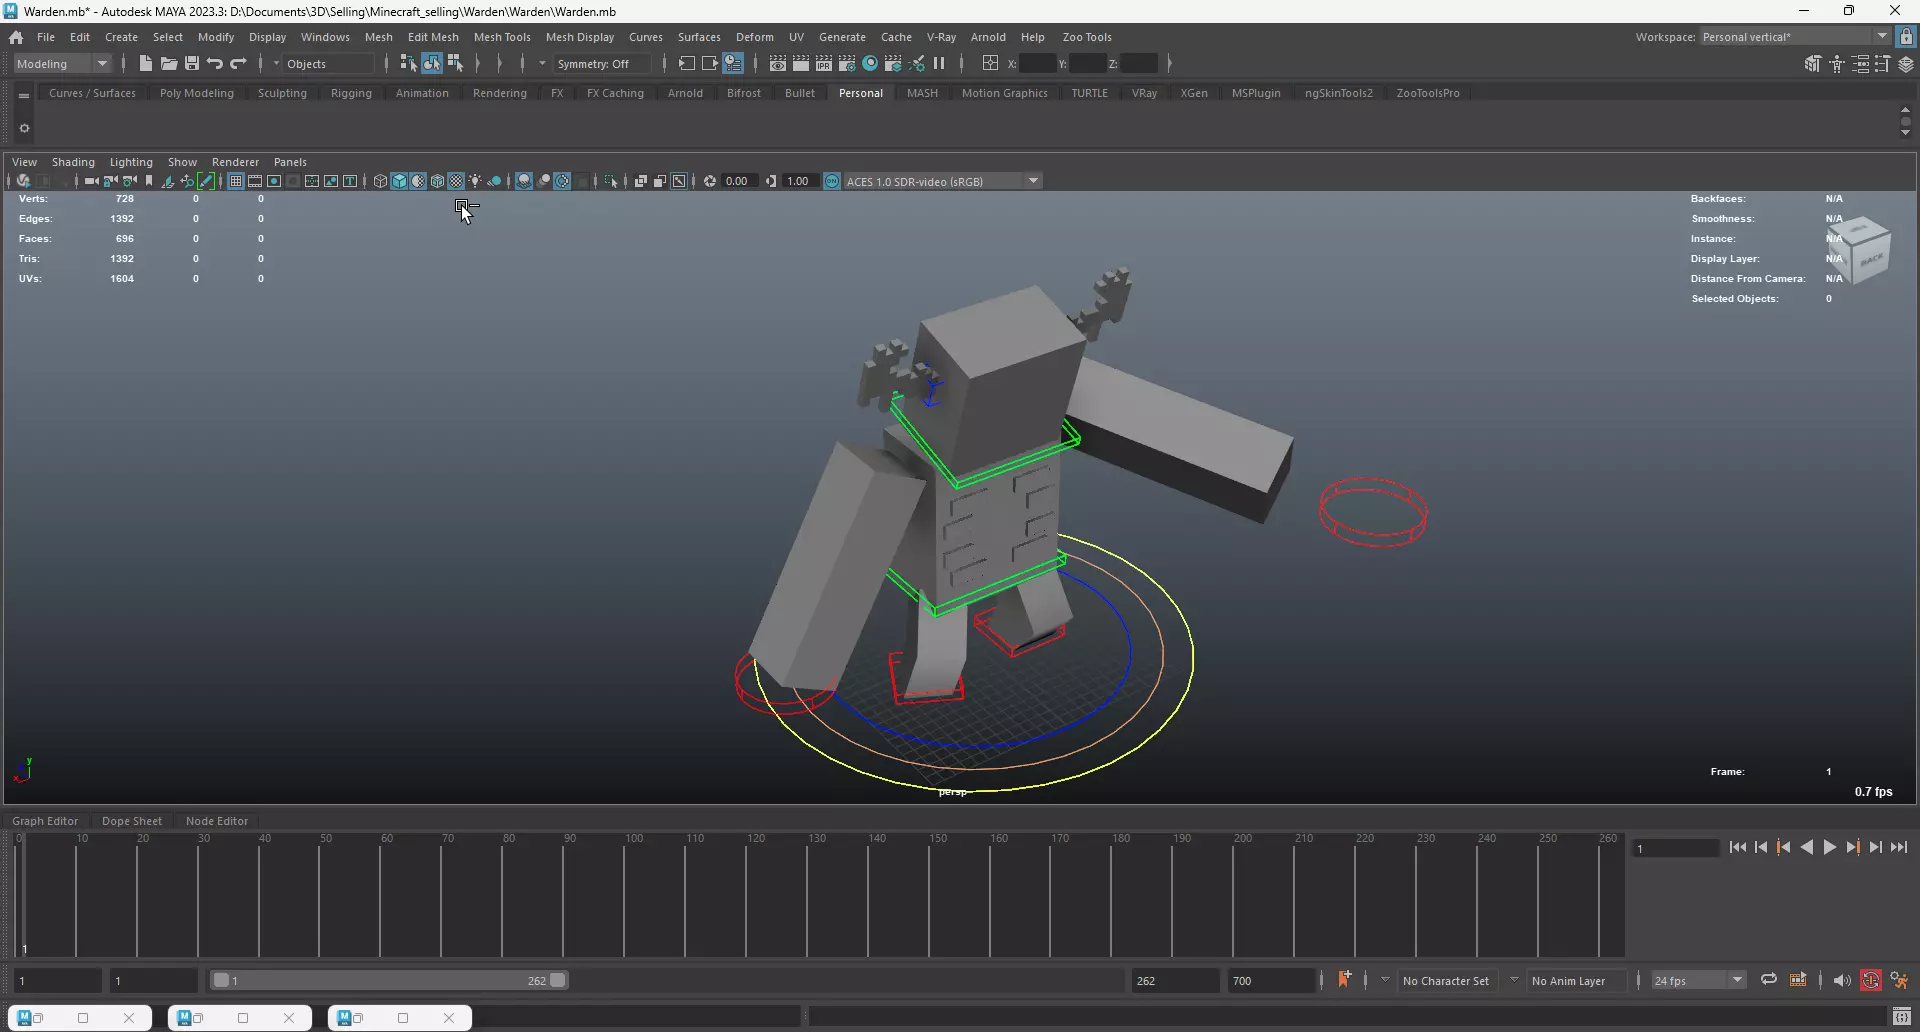Image resolution: width=1920 pixels, height=1032 pixels.
Task: Open the Render View window icon
Action: pyautogui.click(x=778, y=64)
